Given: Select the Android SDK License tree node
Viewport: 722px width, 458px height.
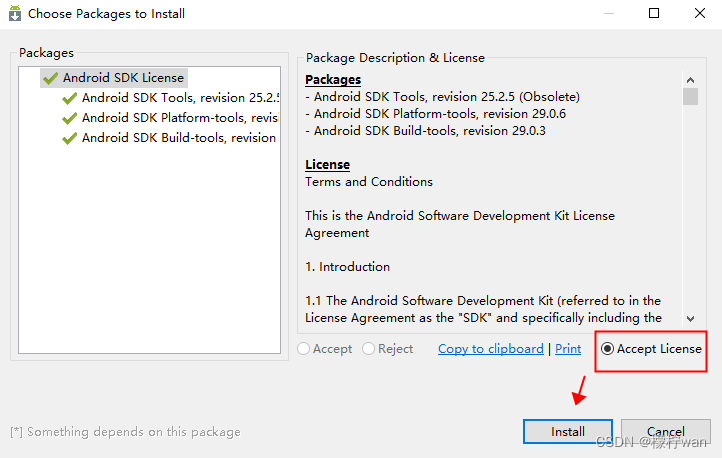Looking at the screenshot, I should (123, 78).
